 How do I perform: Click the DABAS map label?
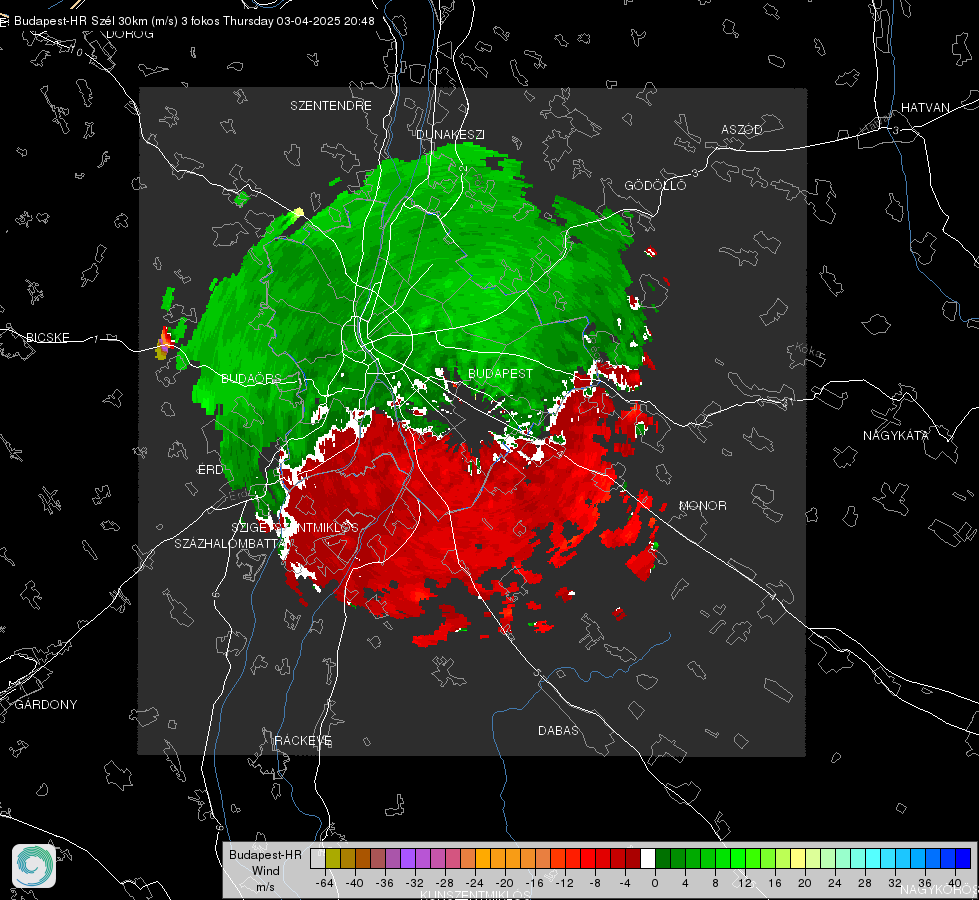coord(558,730)
